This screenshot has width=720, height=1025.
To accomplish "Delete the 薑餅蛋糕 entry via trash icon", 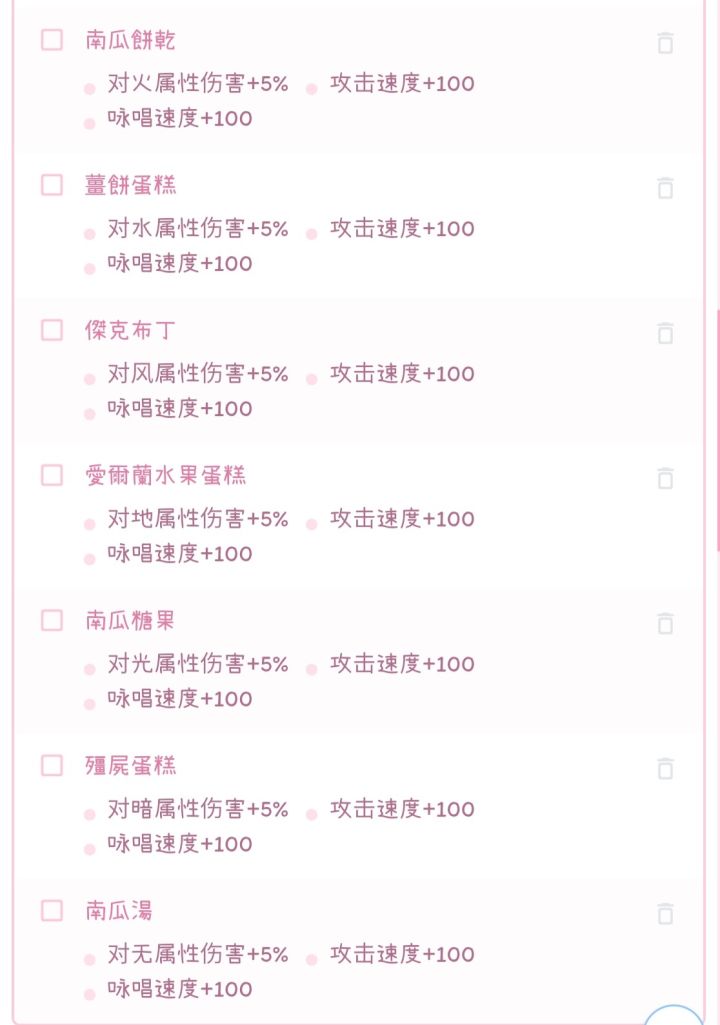I will [665, 187].
